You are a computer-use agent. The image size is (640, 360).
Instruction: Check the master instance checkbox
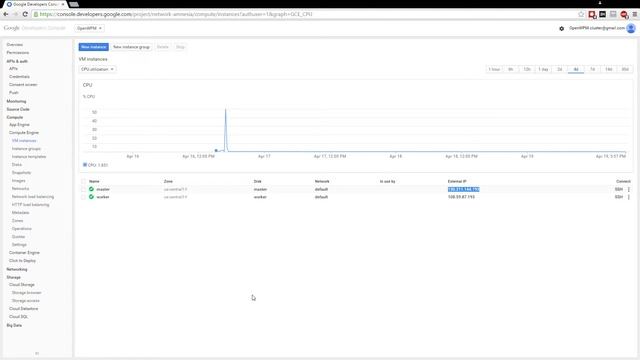(84, 189)
